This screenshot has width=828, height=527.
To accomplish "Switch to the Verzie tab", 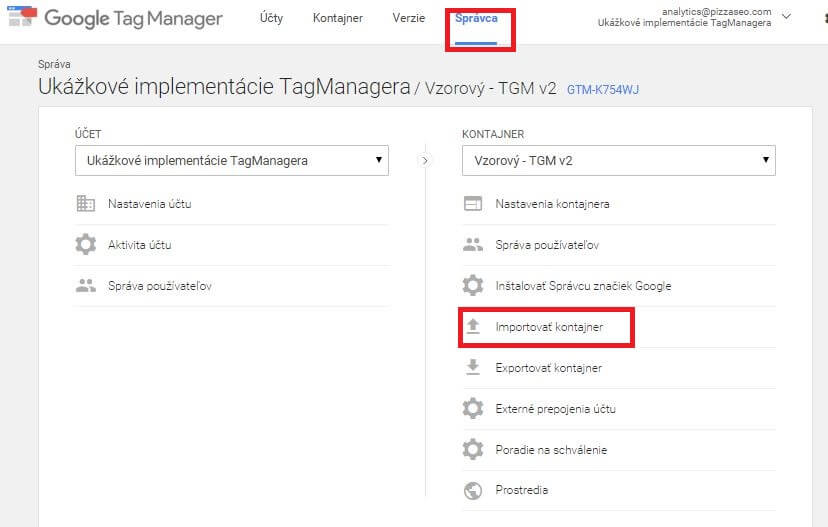I will click(x=409, y=18).
